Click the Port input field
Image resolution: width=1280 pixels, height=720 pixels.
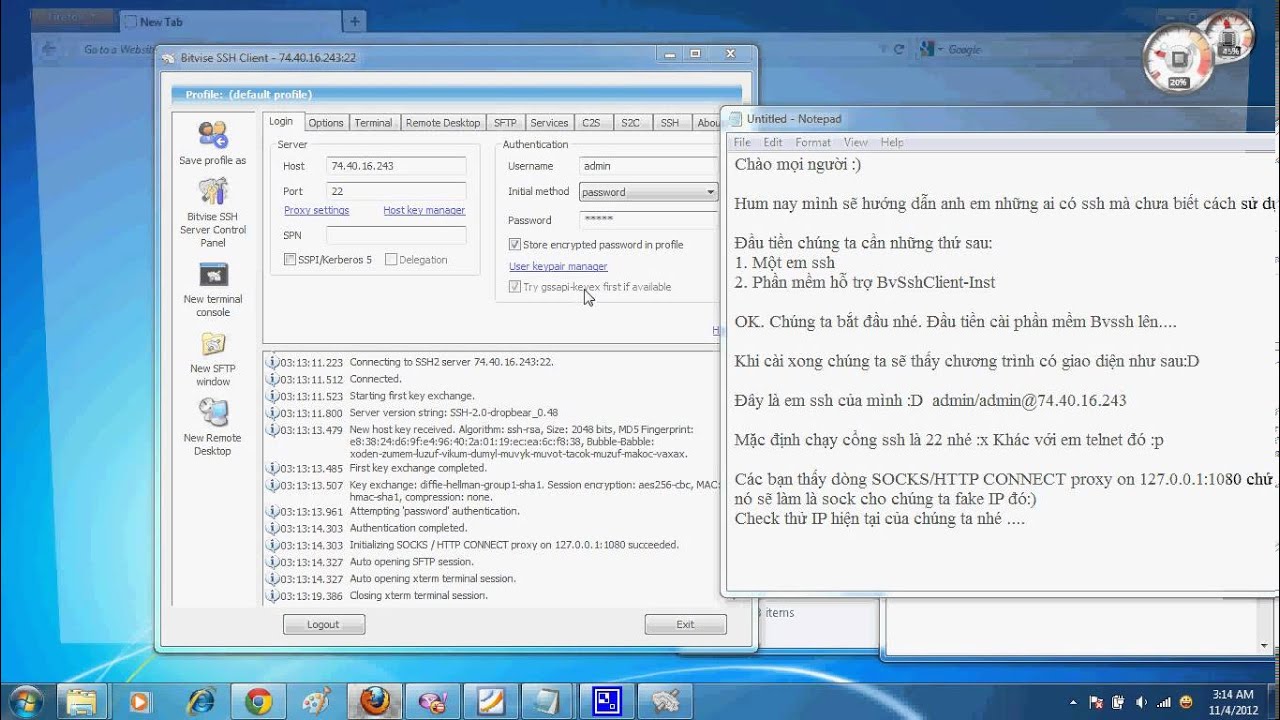pyautogui.click(x=396, y=191)
